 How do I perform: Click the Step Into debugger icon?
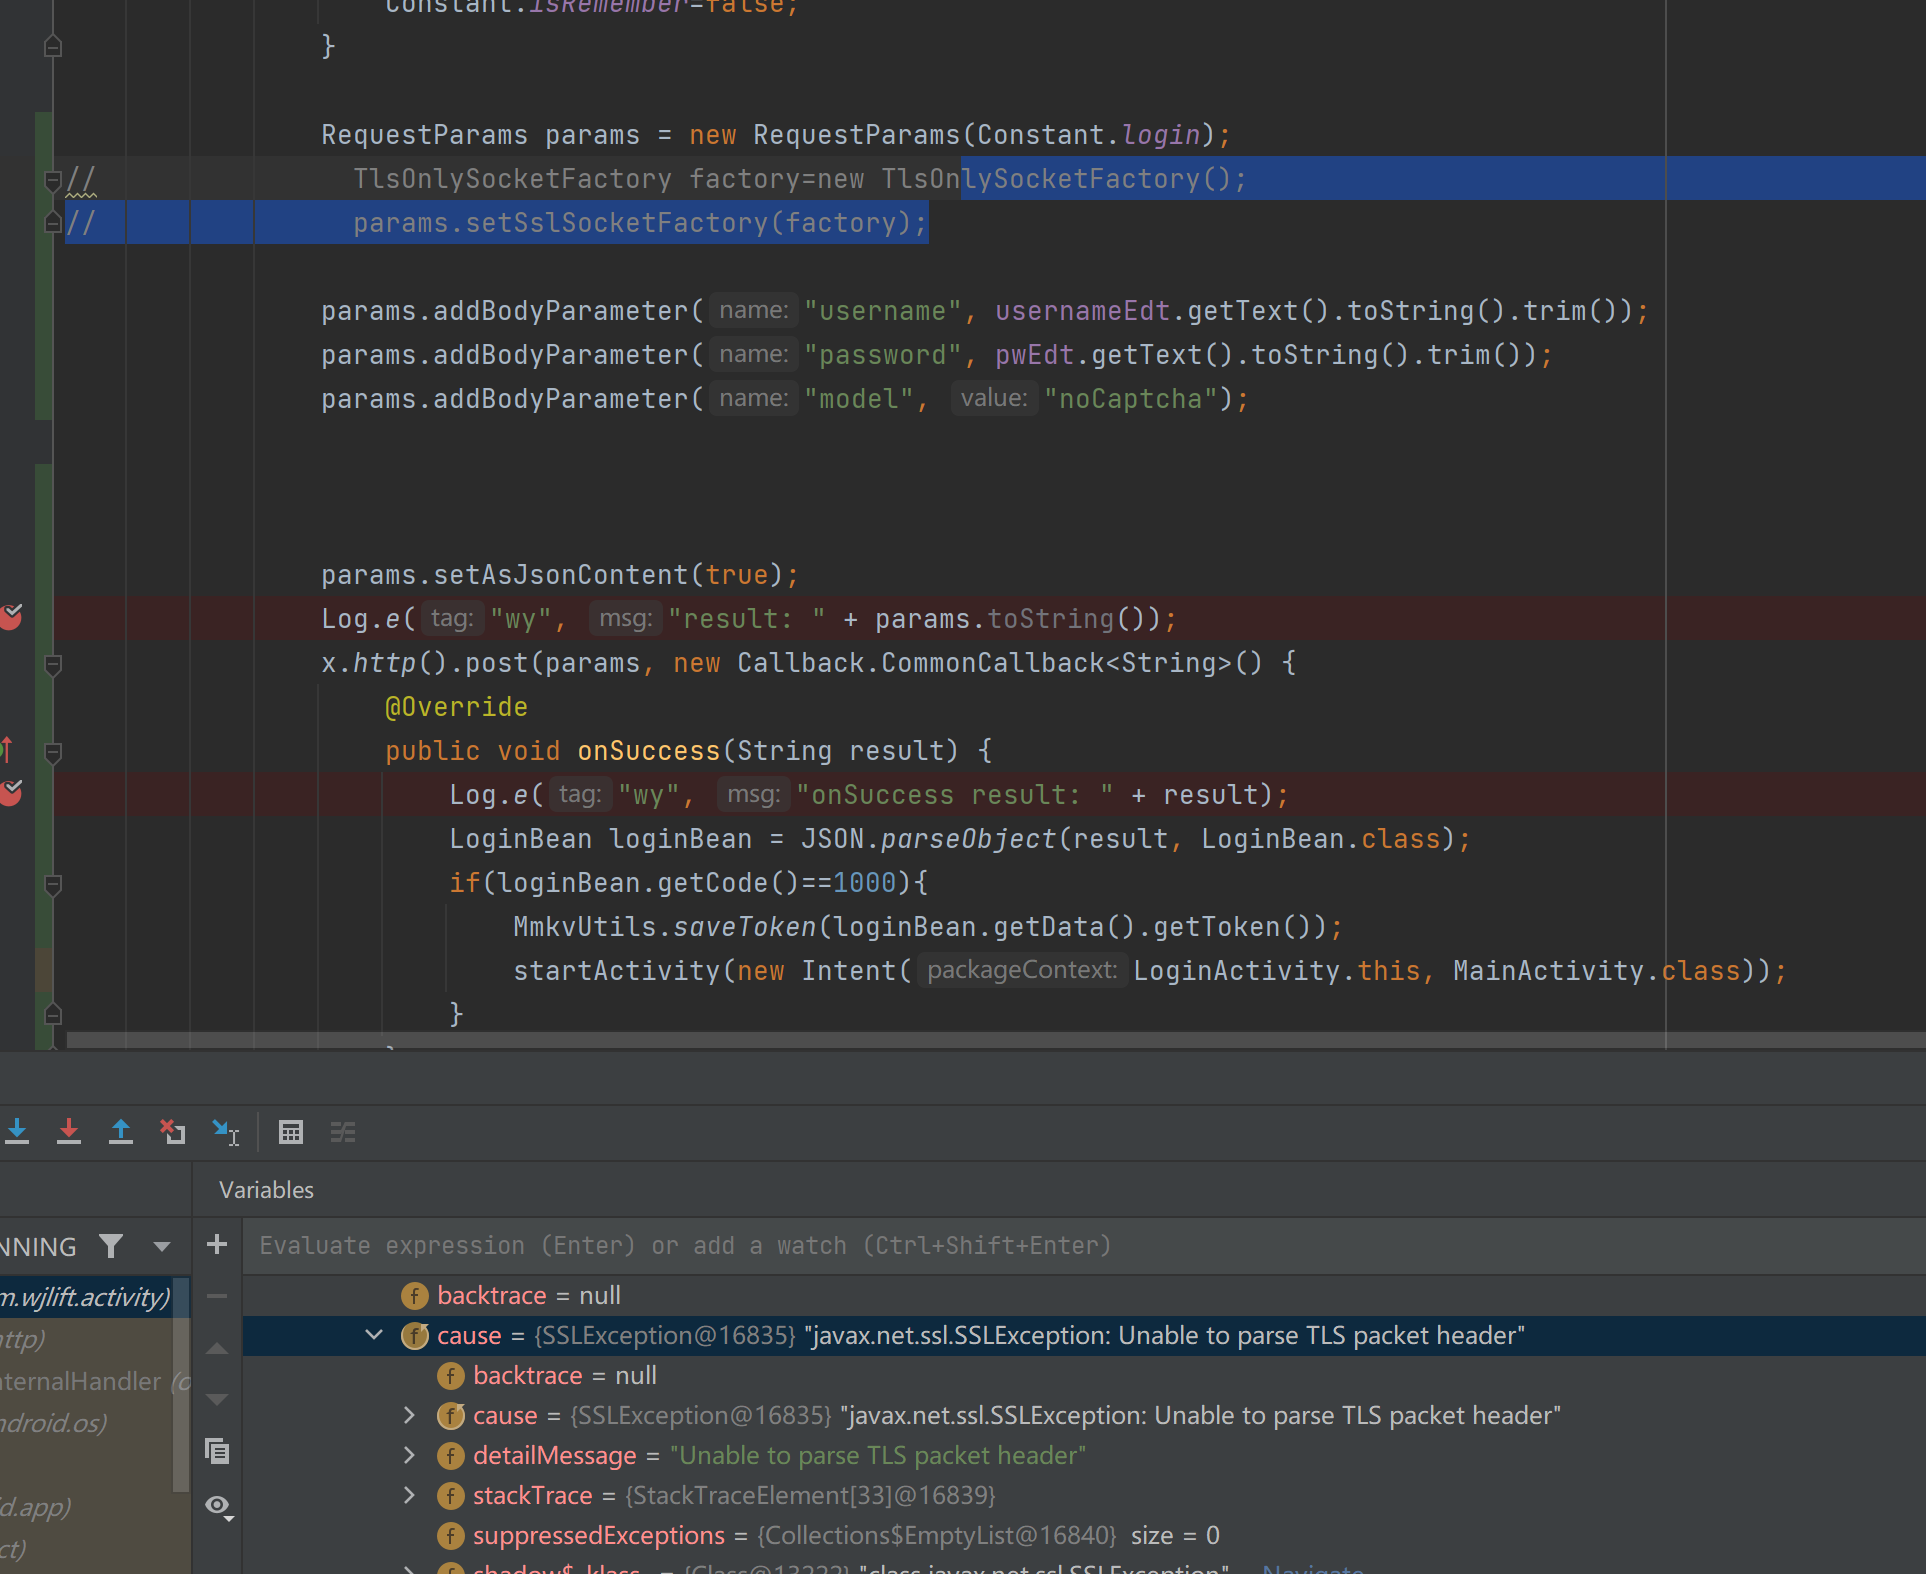(x=17, y=1131)
